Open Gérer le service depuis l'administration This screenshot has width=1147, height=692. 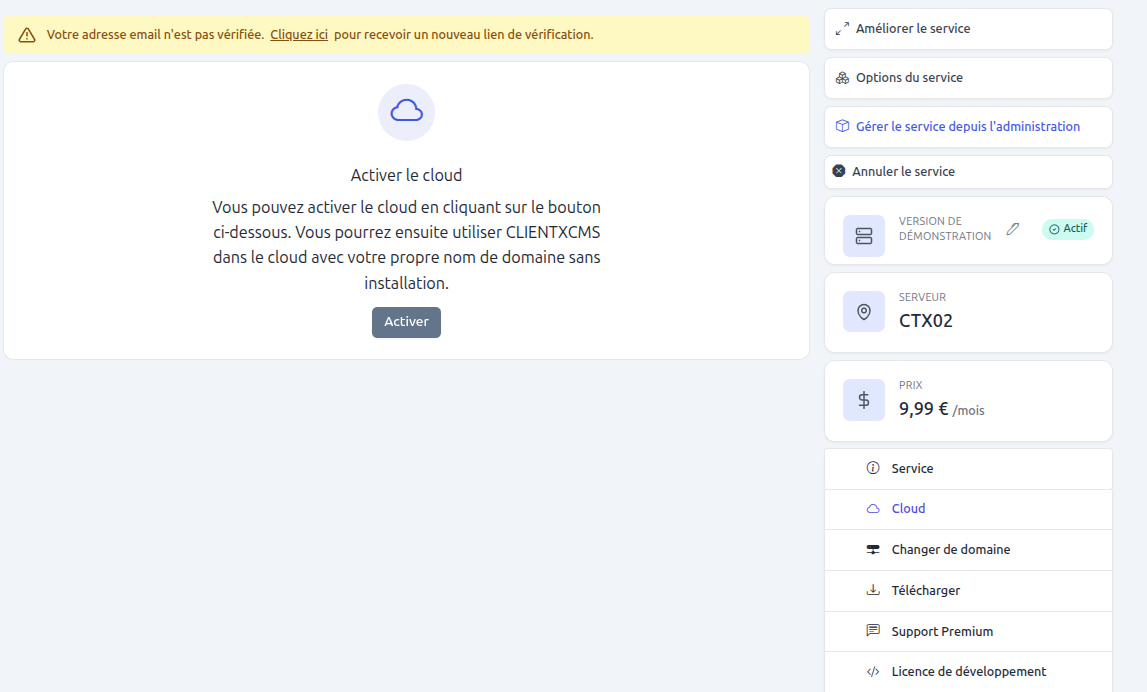coord(967,127)
